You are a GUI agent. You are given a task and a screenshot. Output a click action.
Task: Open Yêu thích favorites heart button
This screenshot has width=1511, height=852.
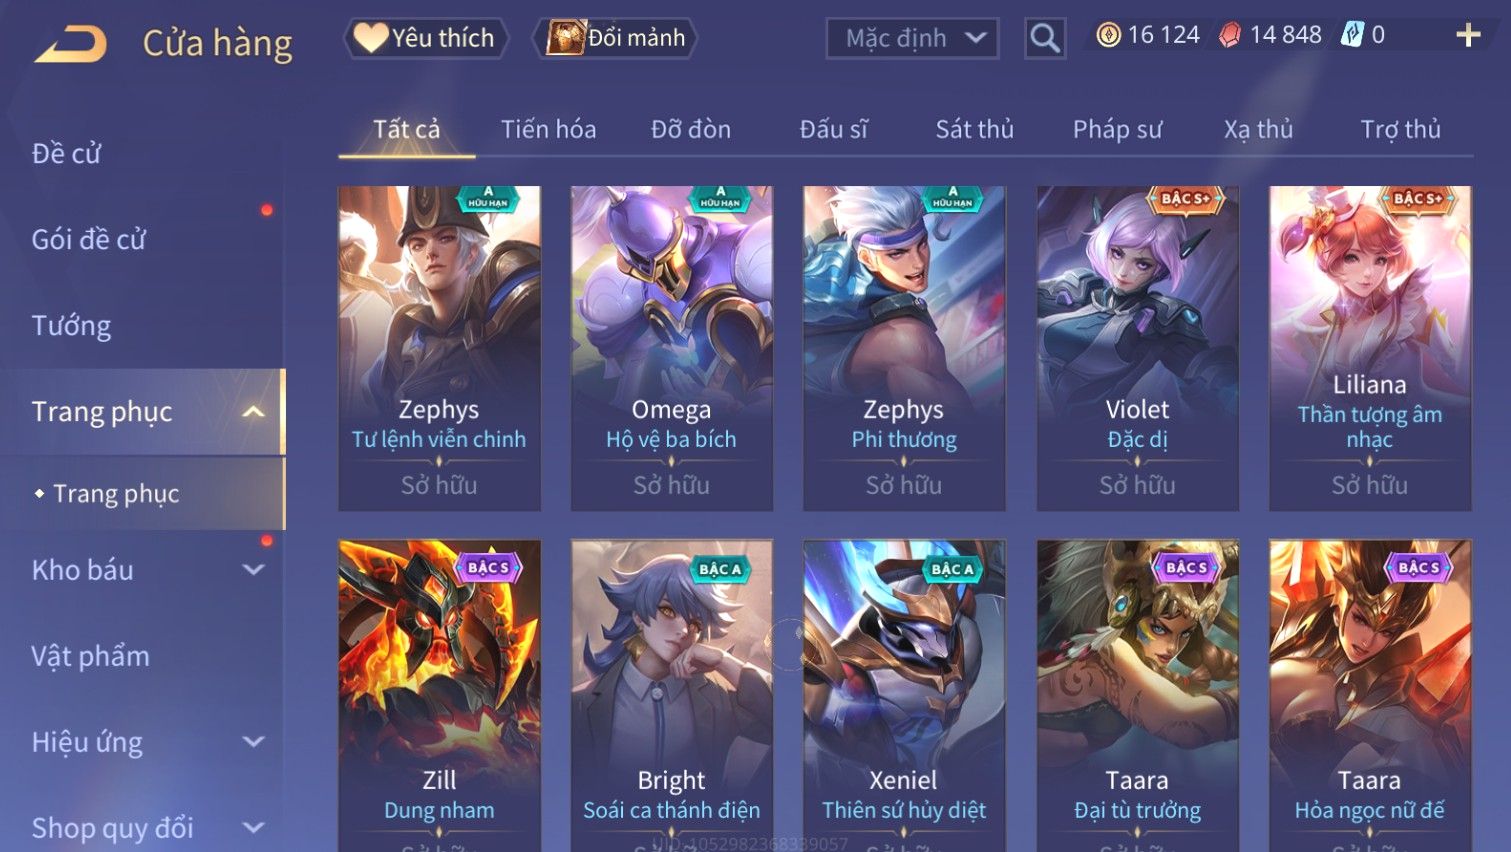coord(425,38)
